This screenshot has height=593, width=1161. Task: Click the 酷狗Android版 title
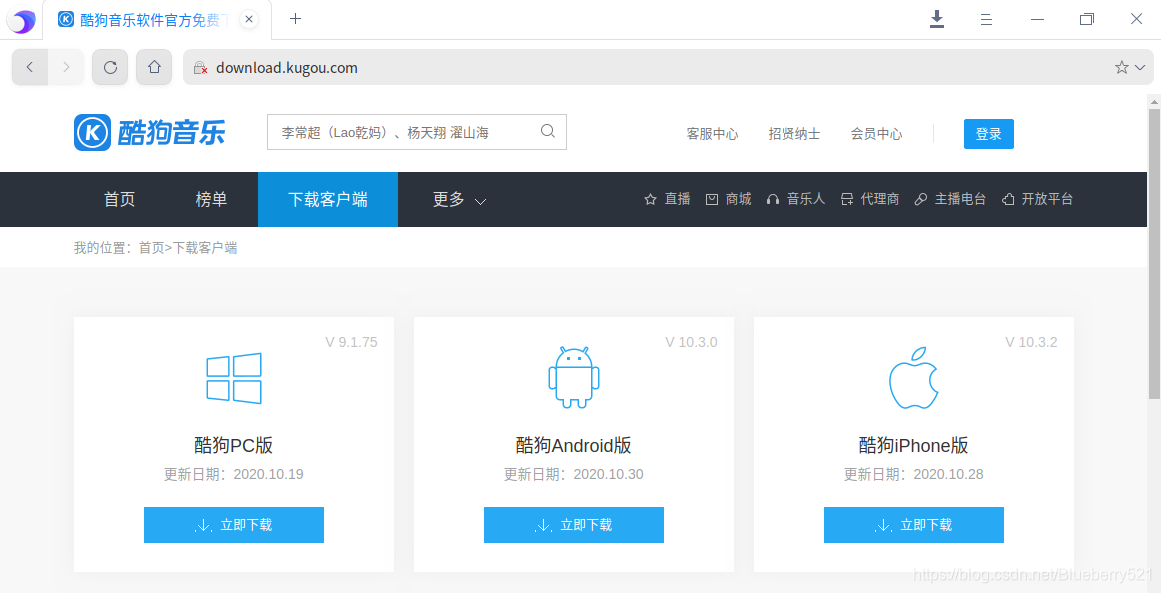tap(574, 446)
